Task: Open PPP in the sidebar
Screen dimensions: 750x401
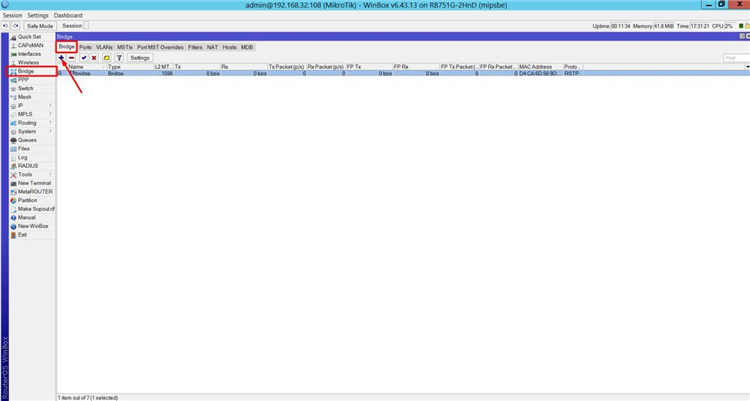Action: pos(23,80)
